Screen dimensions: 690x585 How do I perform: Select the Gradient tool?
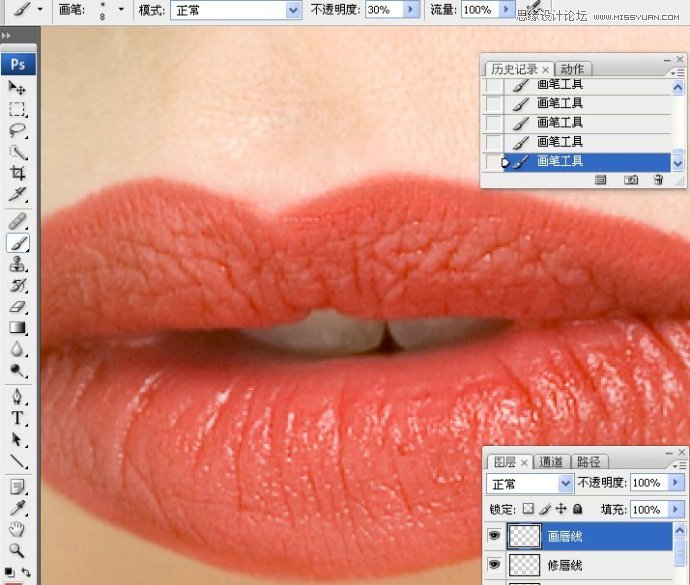pyautogui.click(x=17, y=328)
